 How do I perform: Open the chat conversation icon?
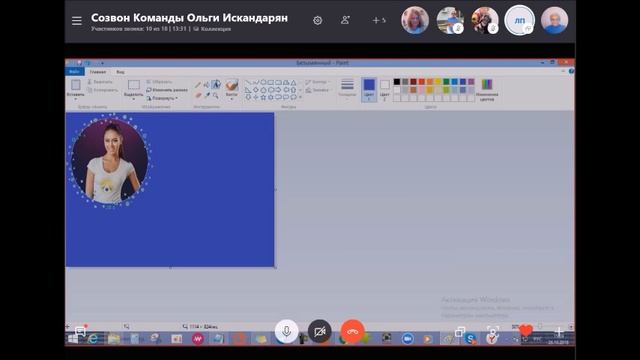point(80,331)
